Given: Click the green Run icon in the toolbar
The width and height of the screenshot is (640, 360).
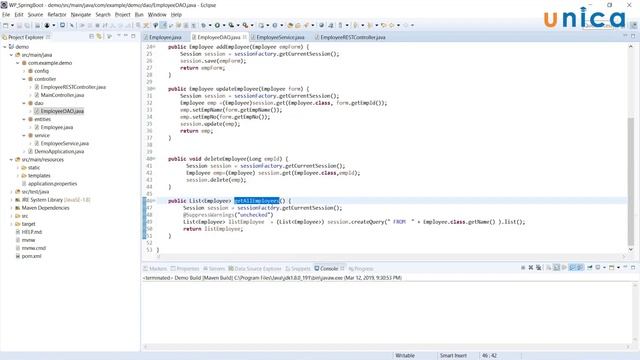Looking at the screenshot, I should (217, 25).
